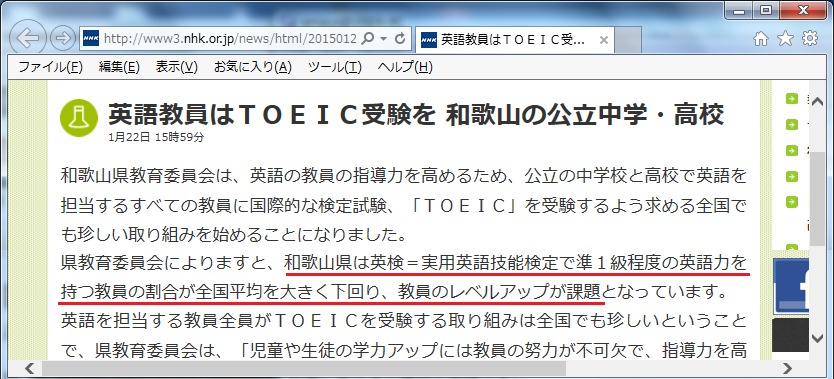Open the お気に入り(A) menu
This screenshot has width=834, height=379.
[x=253, y=68]
